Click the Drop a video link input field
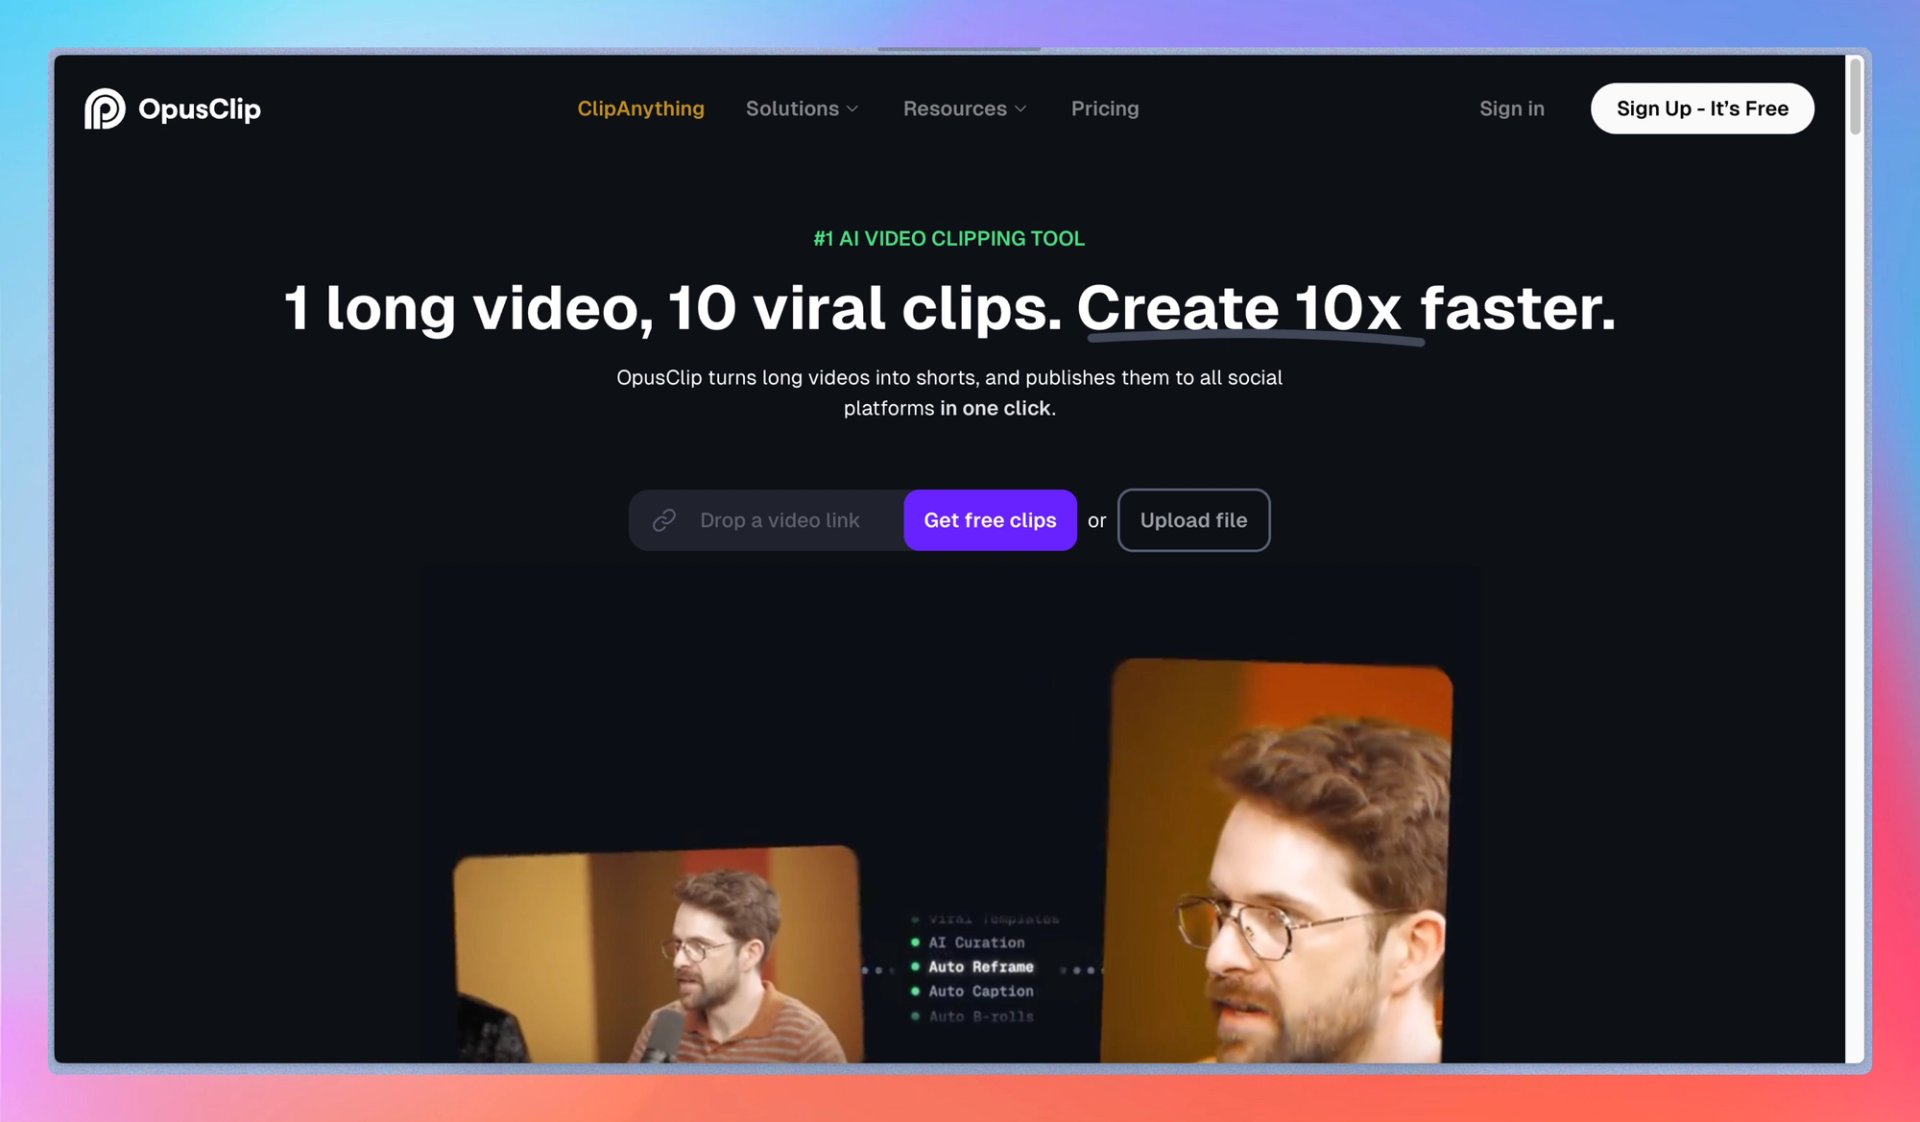1920x1122 pixels. click(778, 520)
